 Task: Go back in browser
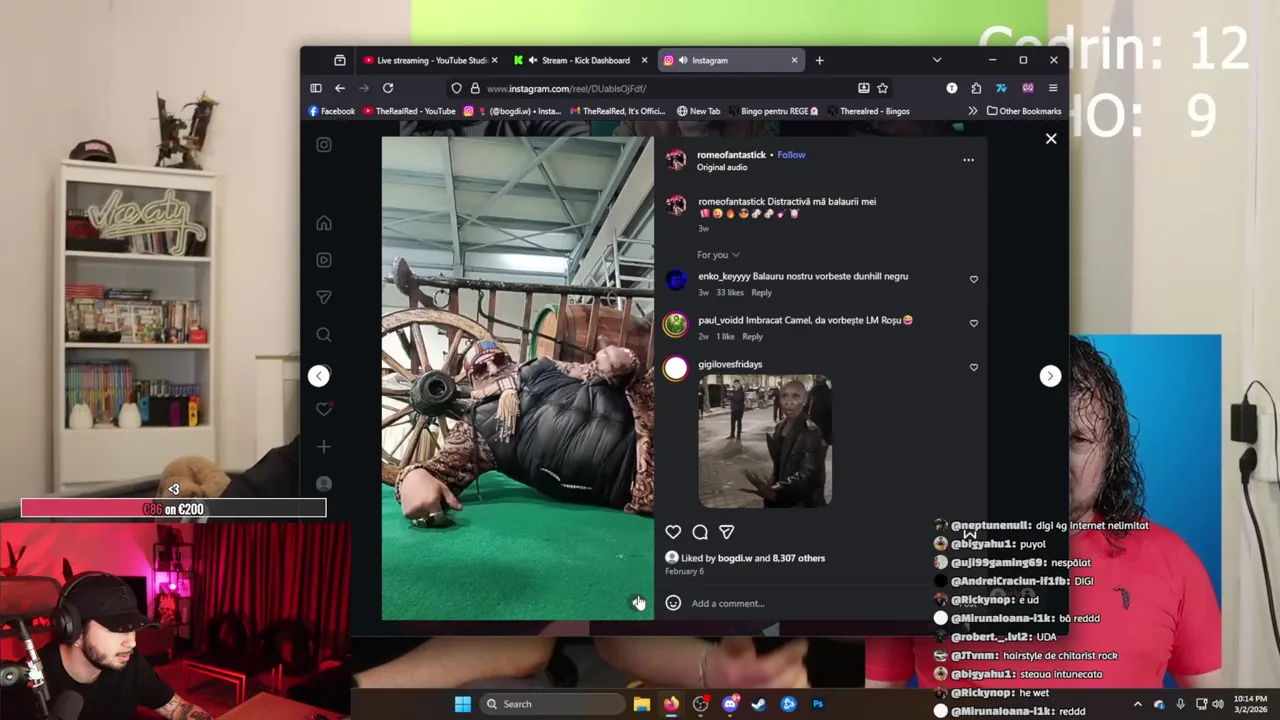pos(340,88)
